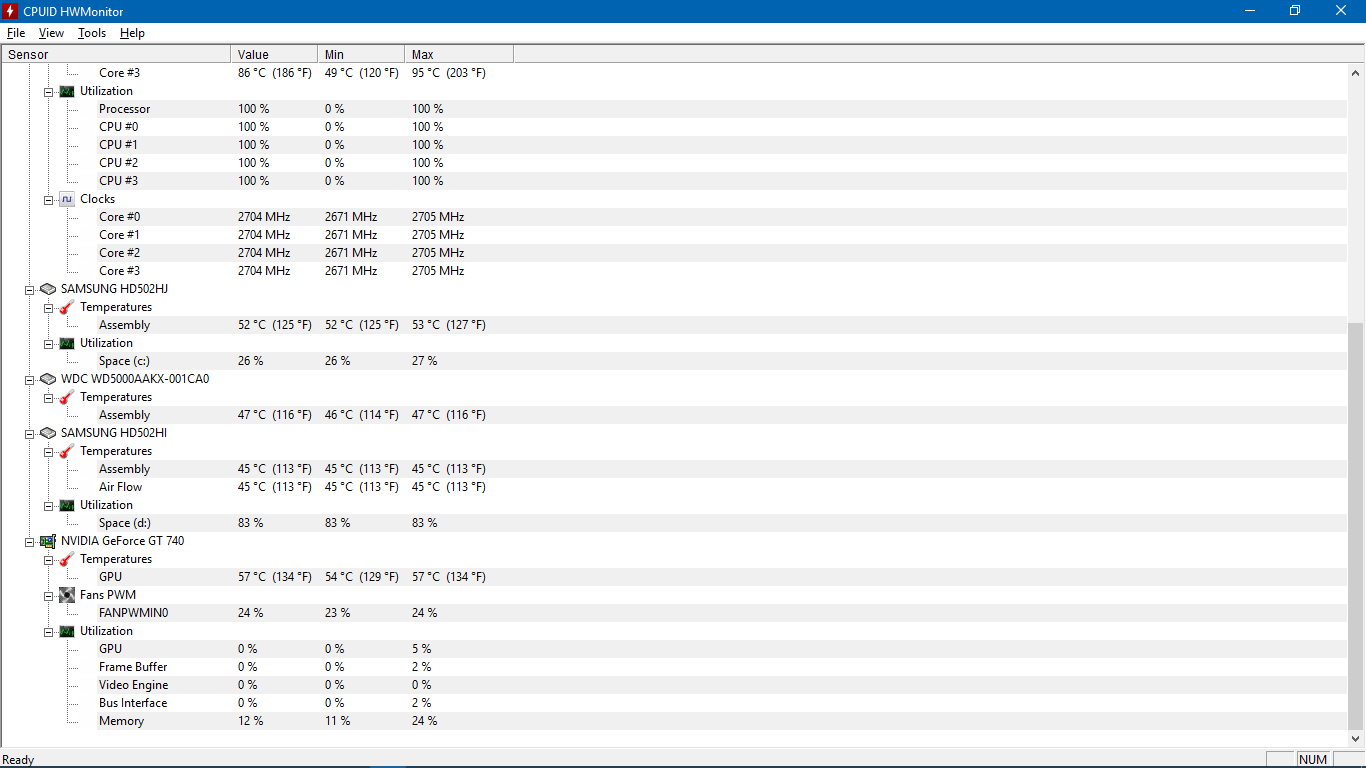Click Utilization icon under NVIDIA GeForce GT 740
The height and width of the screenshot is (768, 1366).
click(x=67, y=631)
